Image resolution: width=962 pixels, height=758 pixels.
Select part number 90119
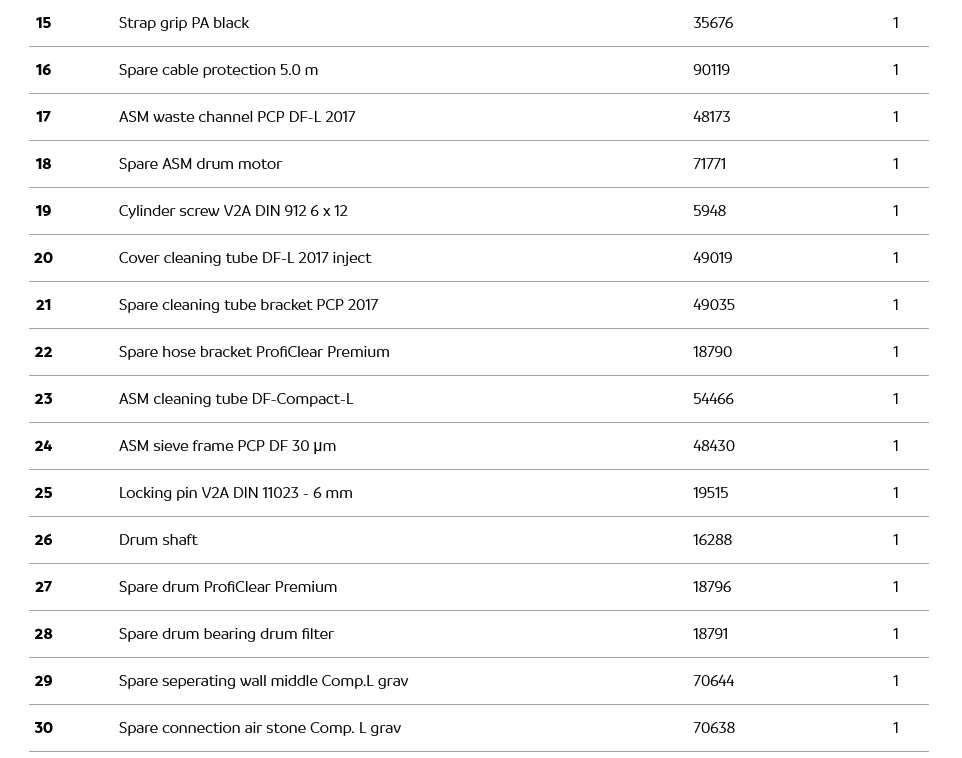click(x=711, y=70)
